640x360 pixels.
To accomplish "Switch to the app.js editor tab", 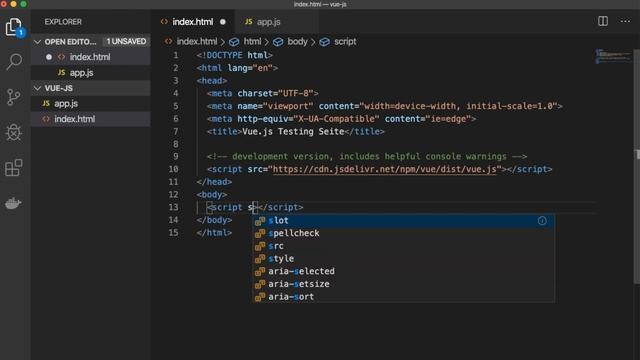I will coord(268,22).
